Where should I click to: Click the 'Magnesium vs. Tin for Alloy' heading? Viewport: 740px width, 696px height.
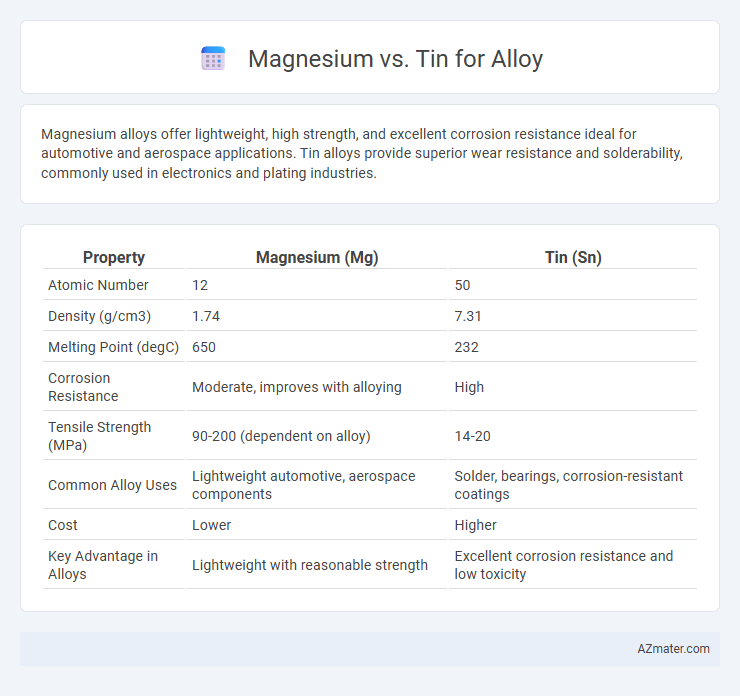(395, 59)
